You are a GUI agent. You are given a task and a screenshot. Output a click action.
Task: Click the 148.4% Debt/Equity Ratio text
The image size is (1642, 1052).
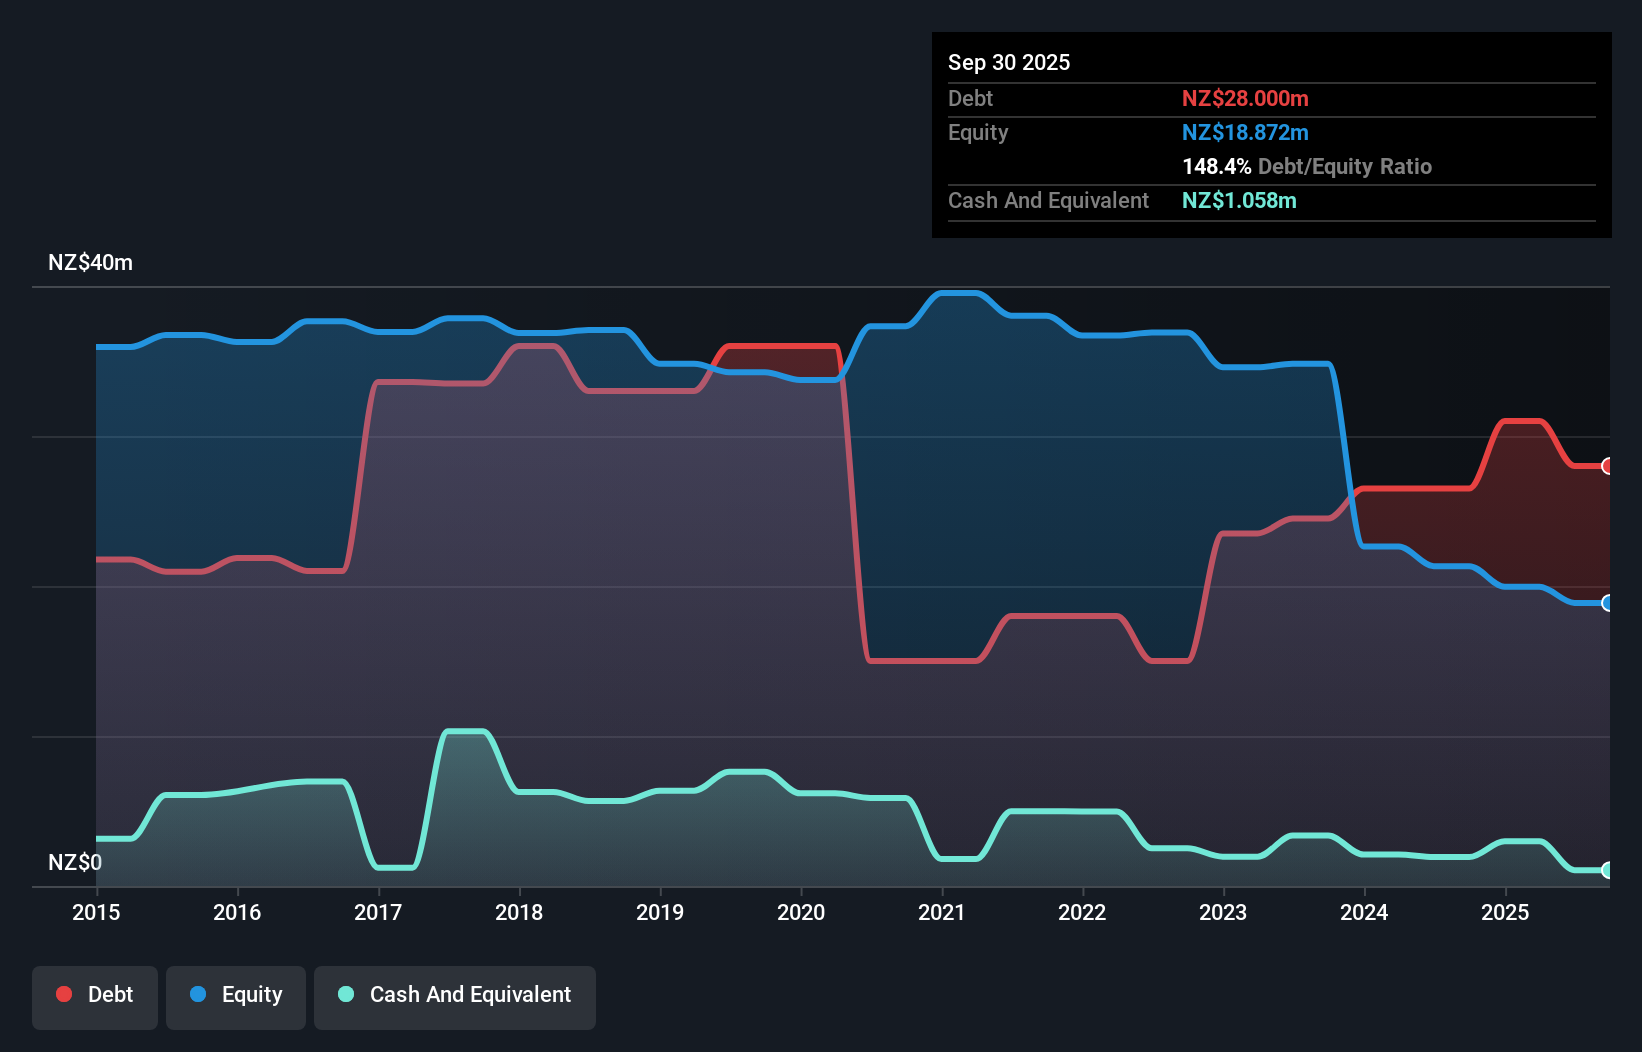1307,166
